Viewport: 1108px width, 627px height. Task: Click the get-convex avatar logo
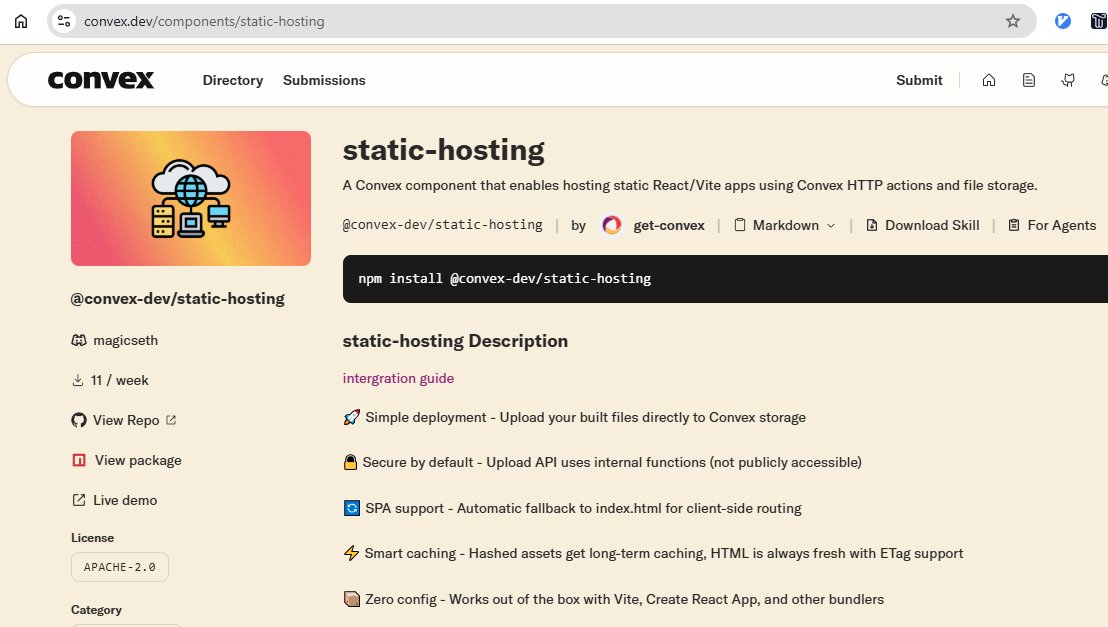click(x=612, y=225)
